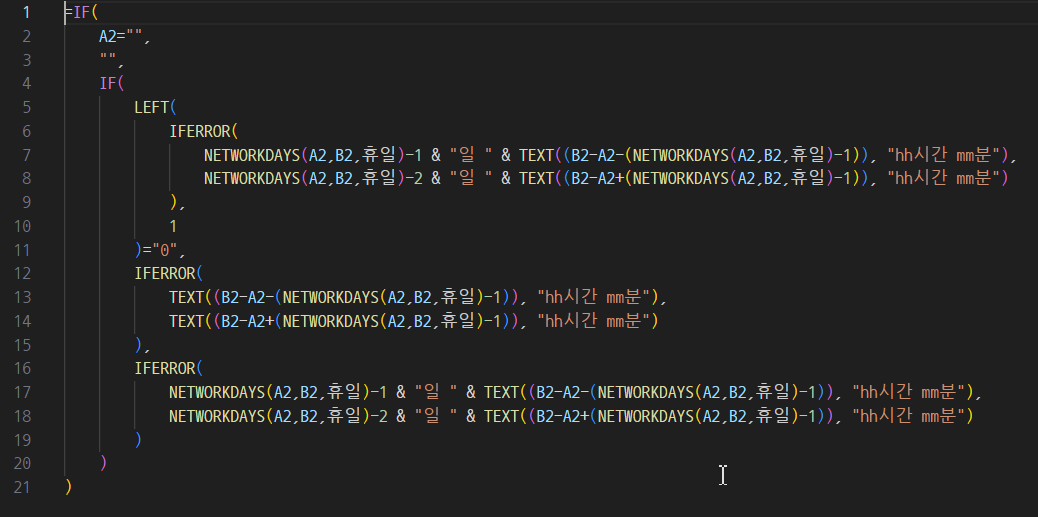Image resolution: width=1038 pixels, height=517 pixels.
Task: Click line number 11 in the gutter
Action: point(22,250)
